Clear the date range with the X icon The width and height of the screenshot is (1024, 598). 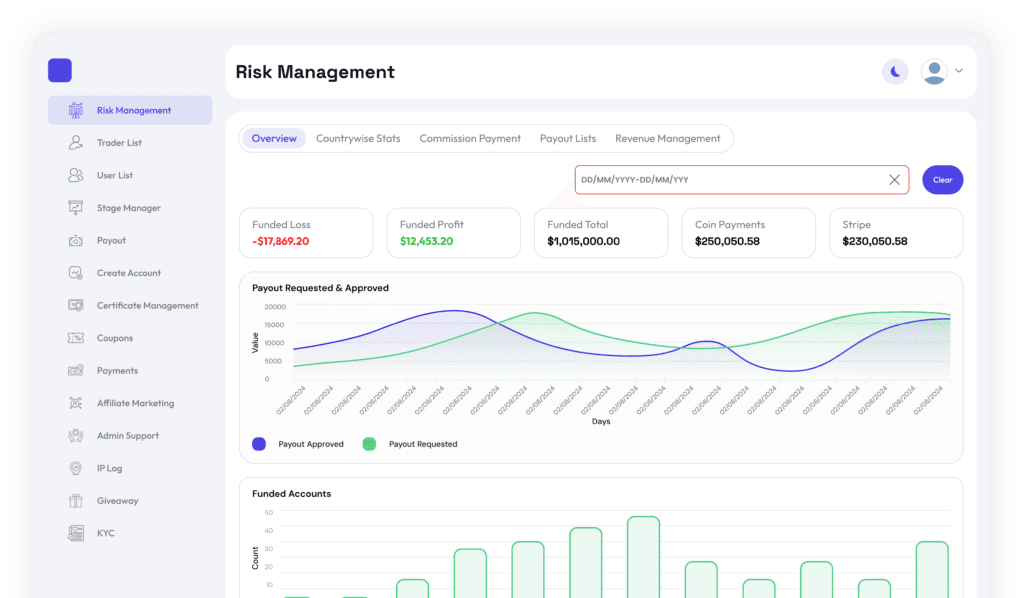tap(894, 180)
